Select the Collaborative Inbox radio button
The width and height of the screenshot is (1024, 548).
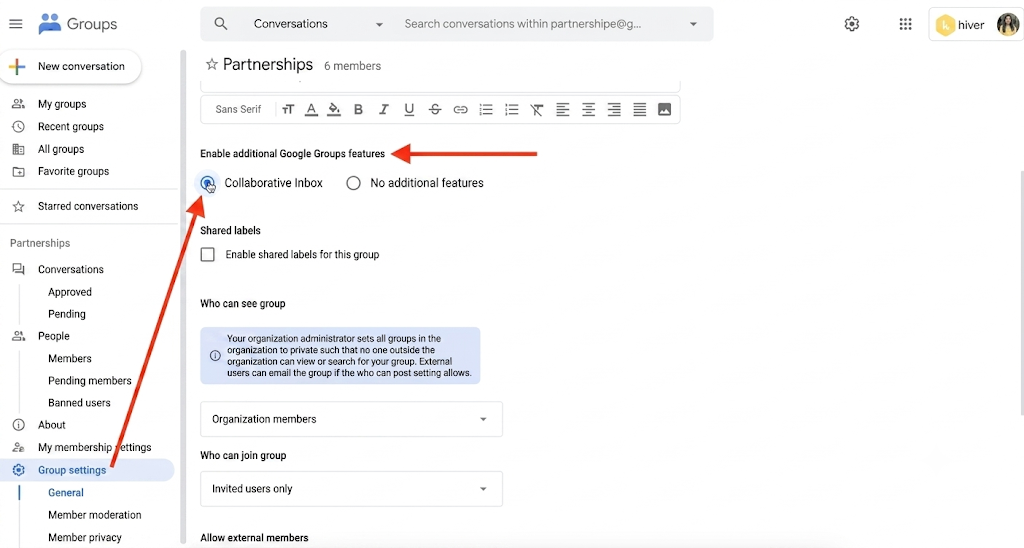[208, 183]
